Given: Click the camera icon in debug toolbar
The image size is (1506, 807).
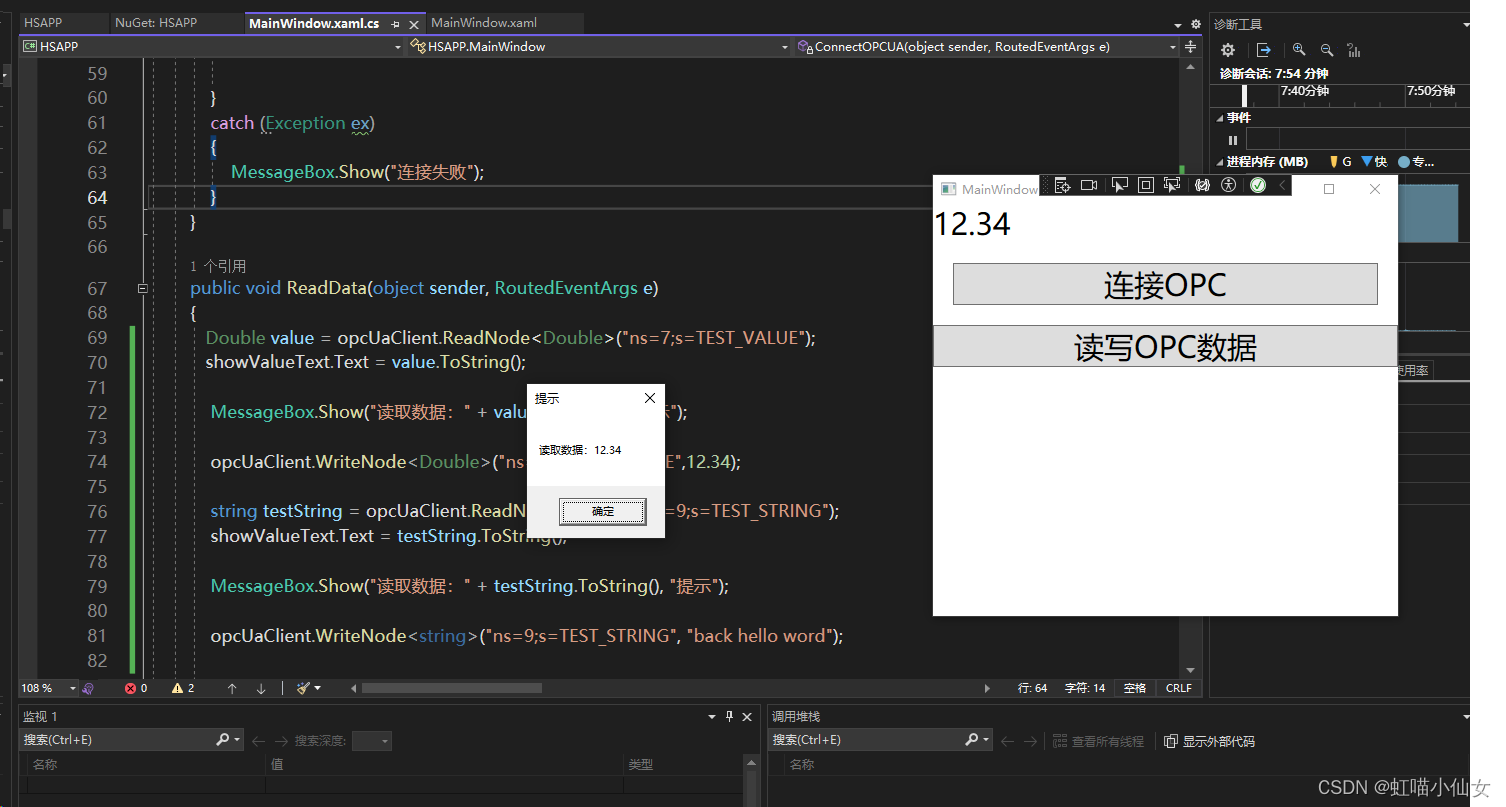Looking at the screenshot, I should (x=1089, y=186).
